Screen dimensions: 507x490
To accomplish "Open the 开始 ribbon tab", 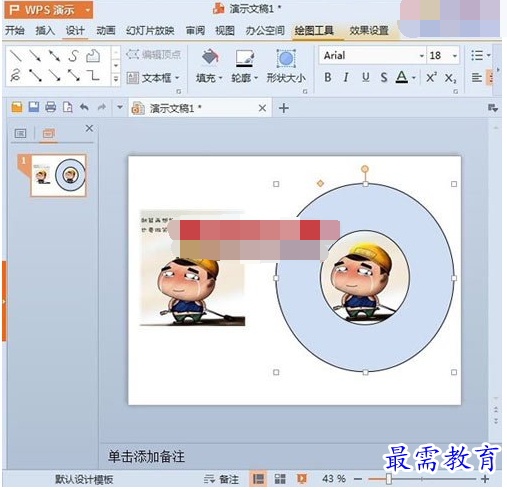I will point(15,31).
